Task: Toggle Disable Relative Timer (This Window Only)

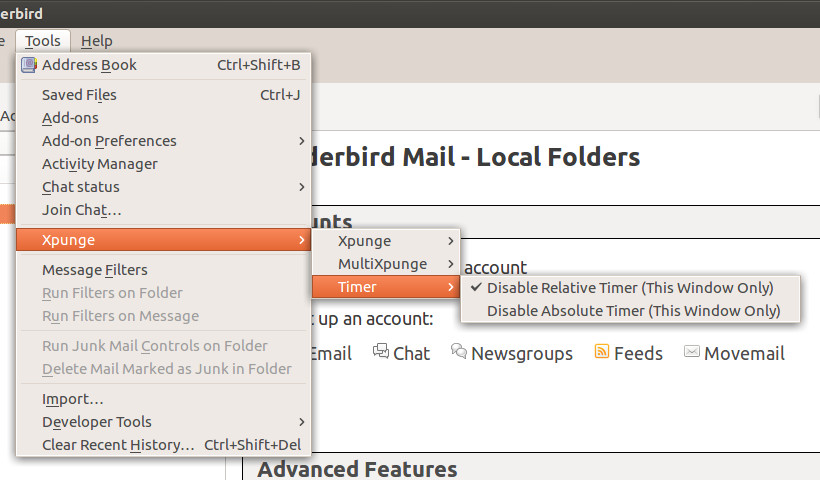Action: (630, 288)
